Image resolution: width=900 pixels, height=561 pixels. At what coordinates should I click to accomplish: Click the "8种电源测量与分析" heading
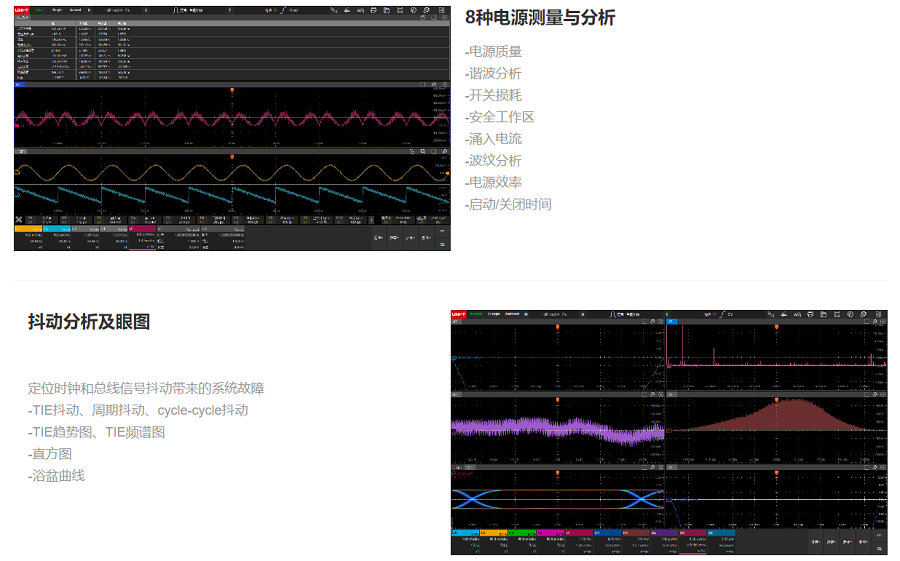point(540,18)
